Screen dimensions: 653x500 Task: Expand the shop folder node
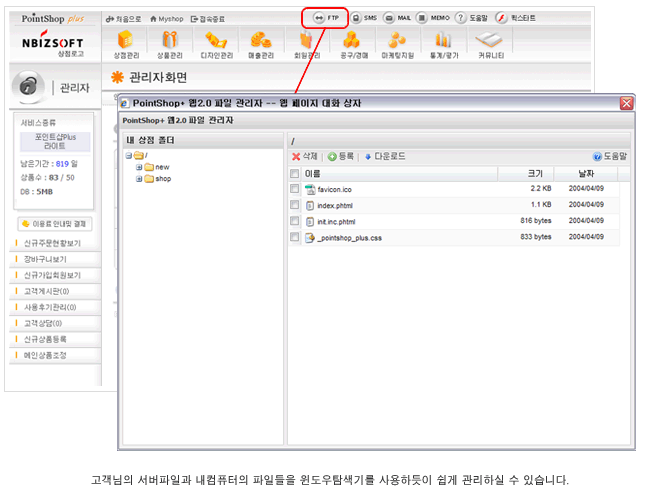(139, 179)
